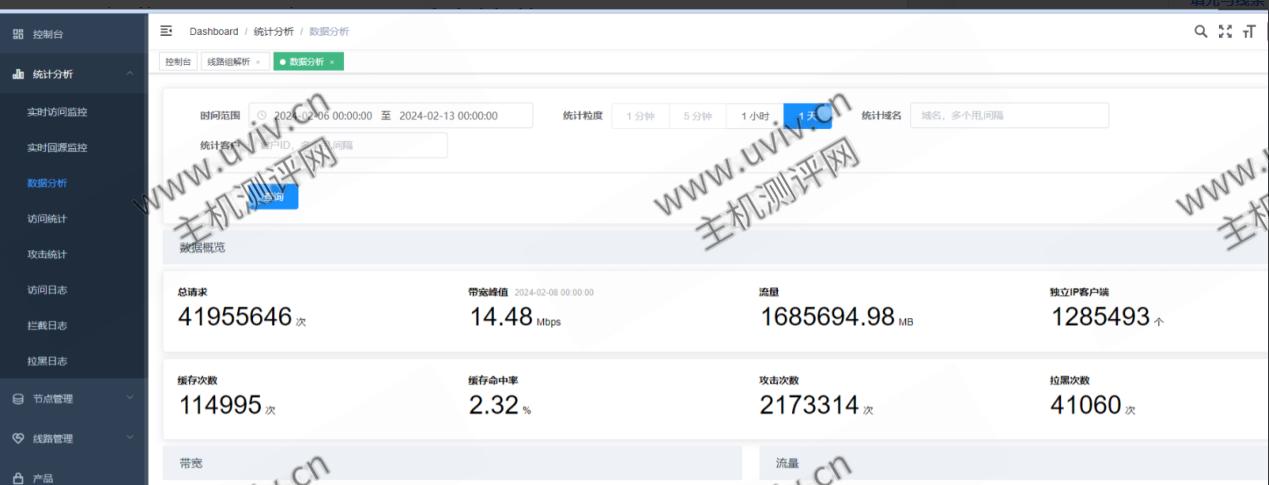Collapse the sidebar with the hamburger icon

166,32
